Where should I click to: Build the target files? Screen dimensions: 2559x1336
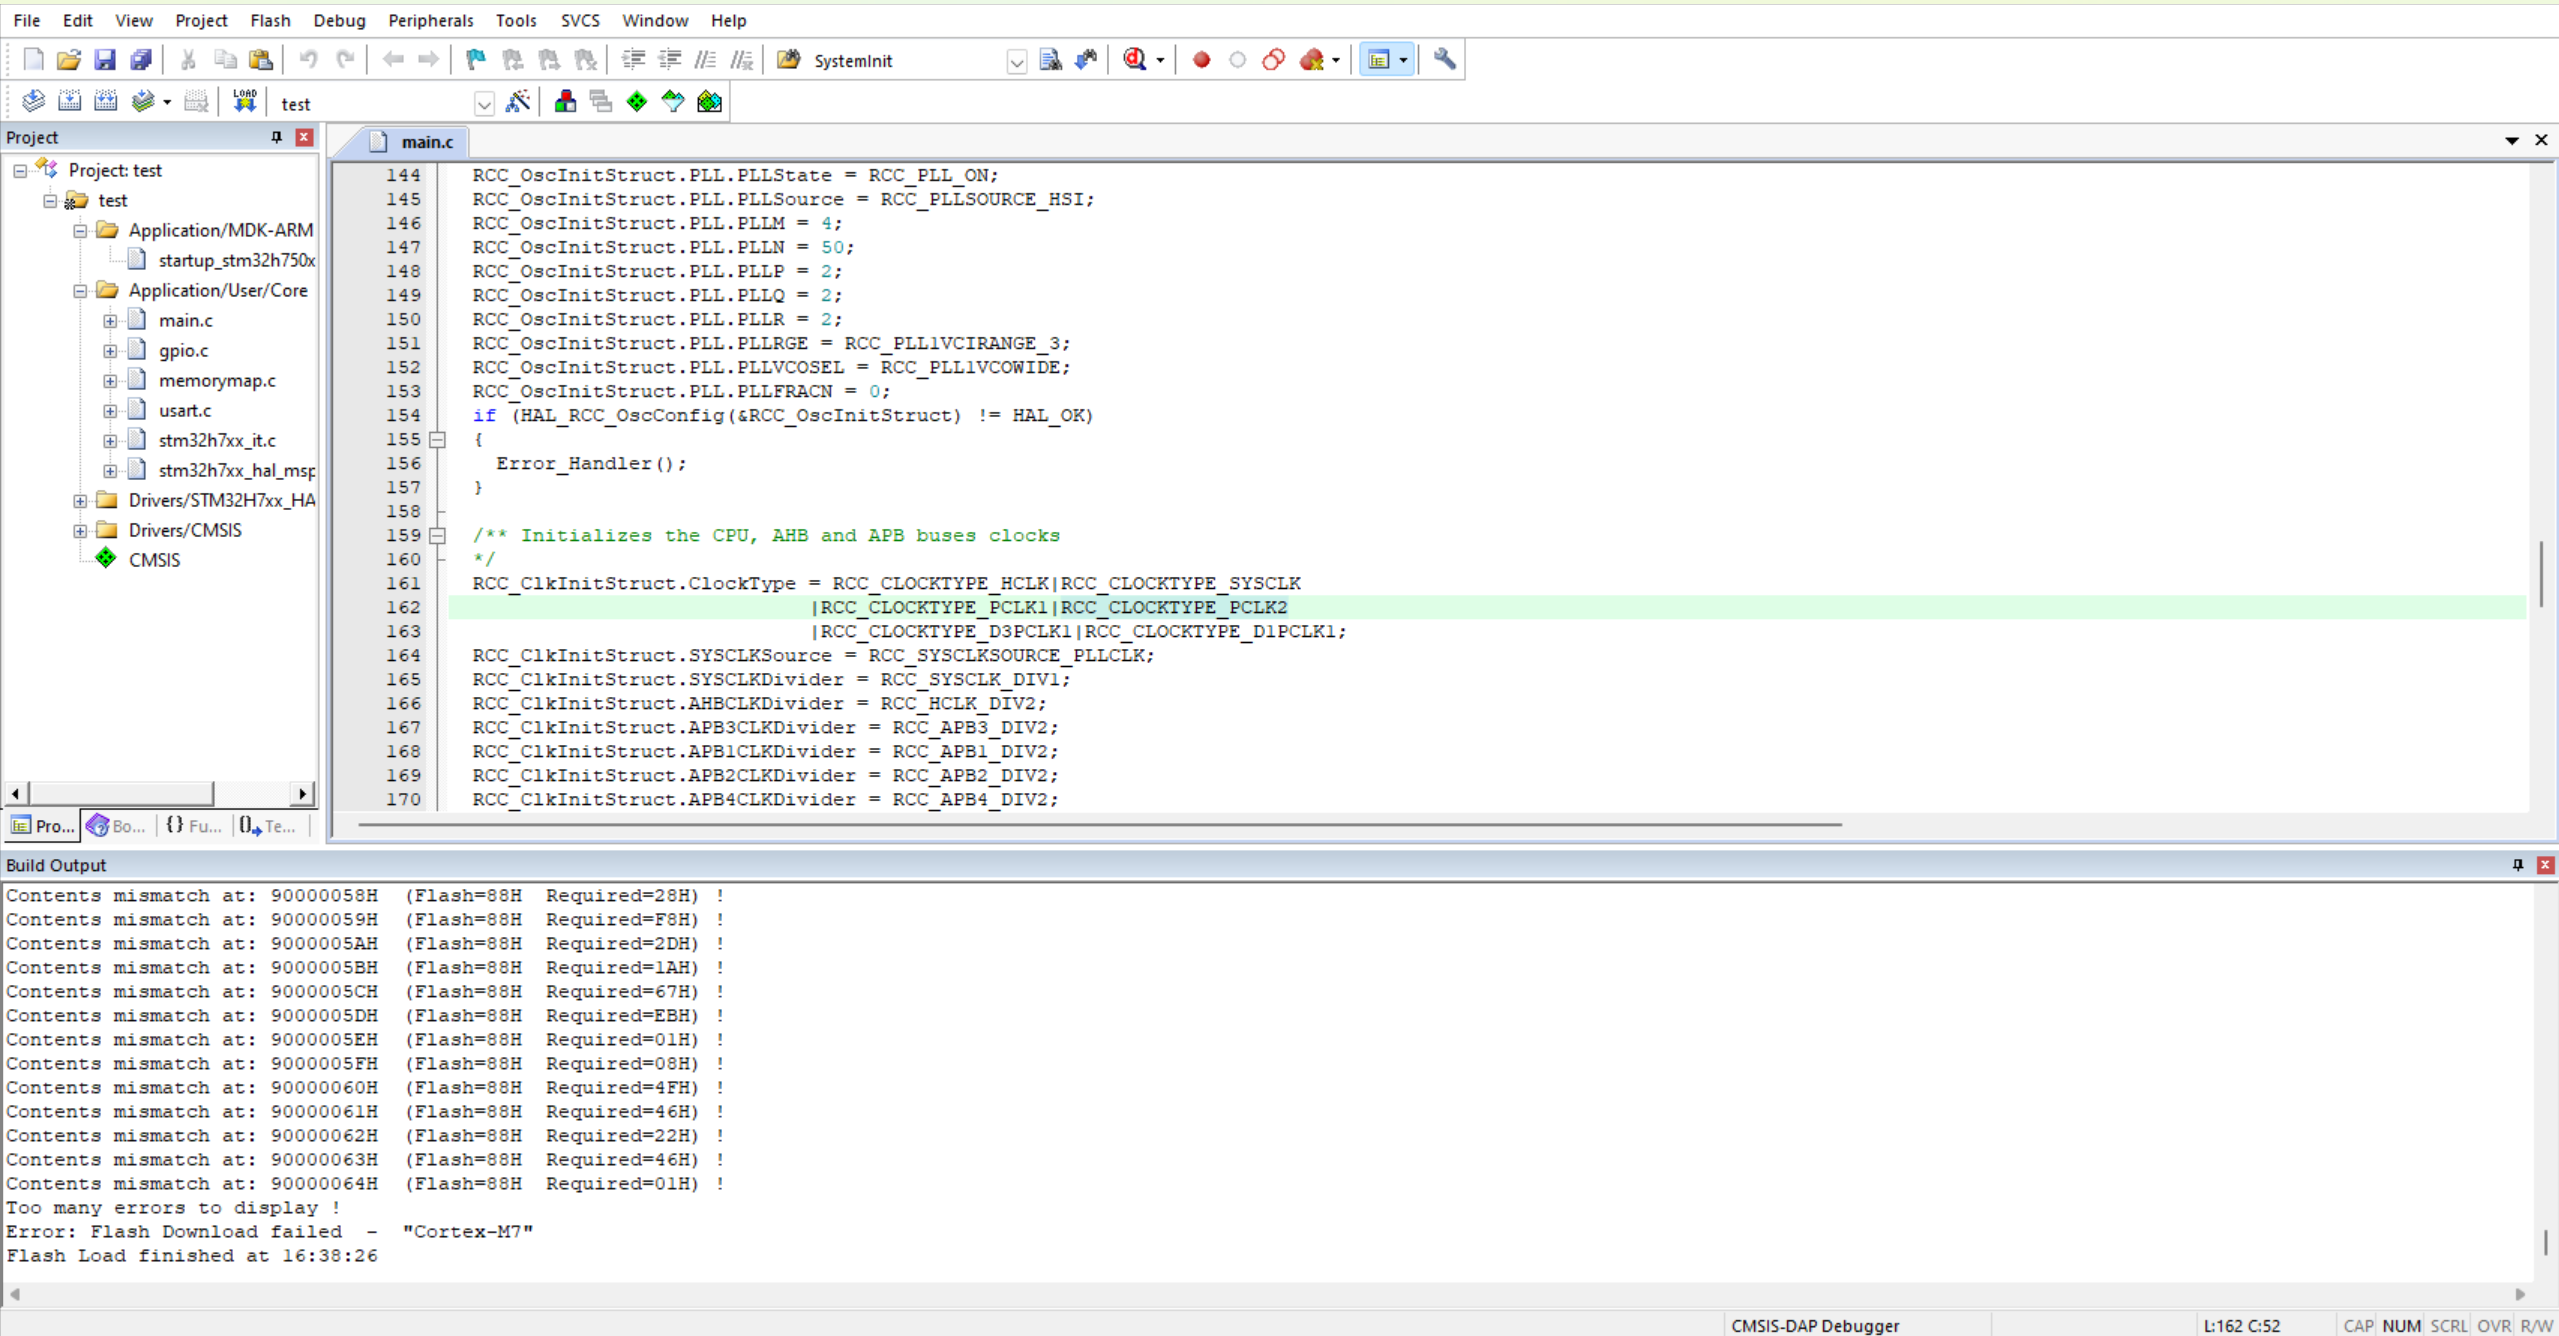click(69, 102)
